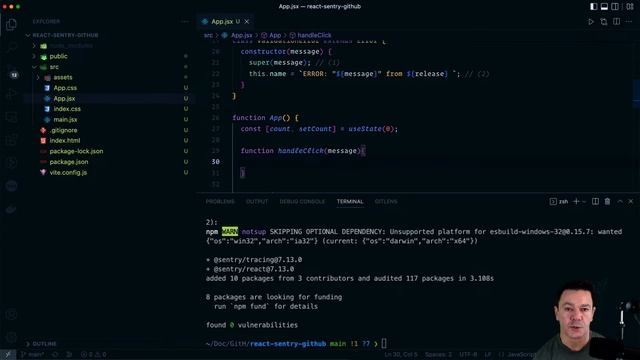The width and height of the screenshot is (640, 360).
Task: Click the Run Code play icon
Action: click(591, 22)
